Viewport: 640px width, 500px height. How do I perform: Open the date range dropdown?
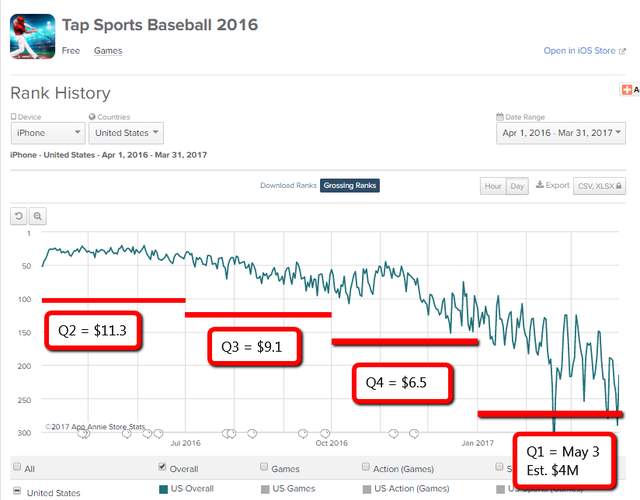(561, 133)
